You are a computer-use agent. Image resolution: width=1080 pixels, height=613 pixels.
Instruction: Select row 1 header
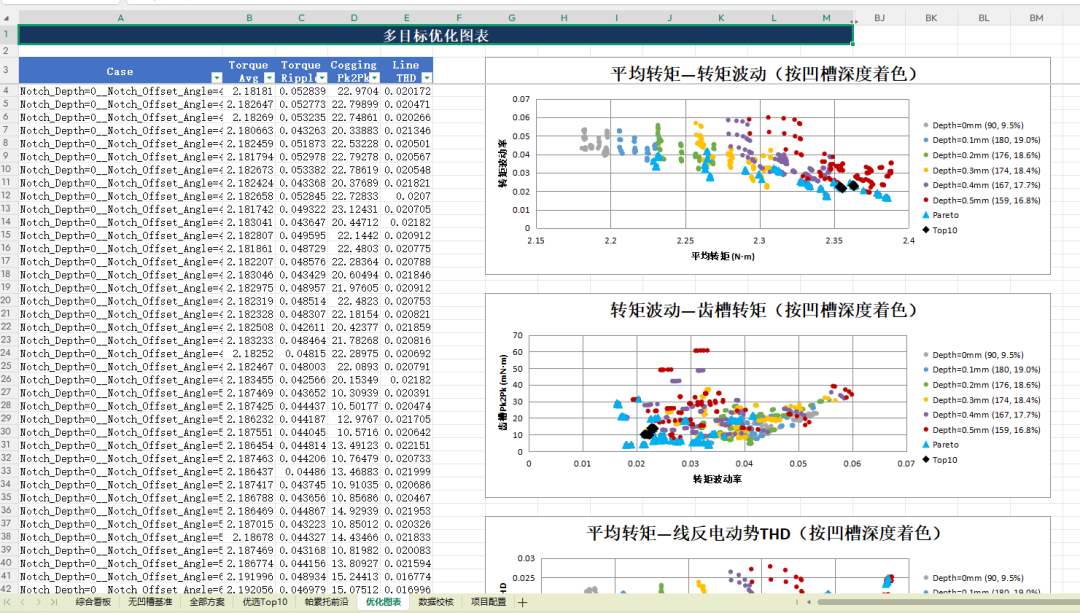(x=7, y=34)
